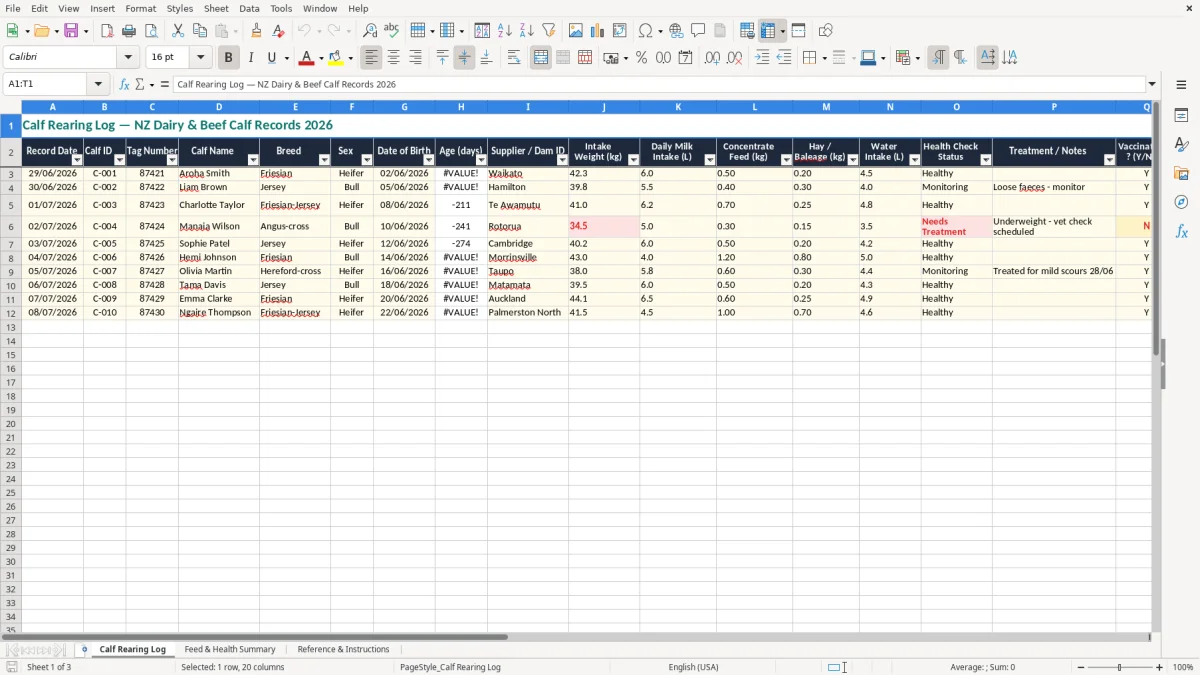Toggle Italic formatting
The height and width of the screenshot is (675, 1200).
pyautogui.click(x=251, y=58)
